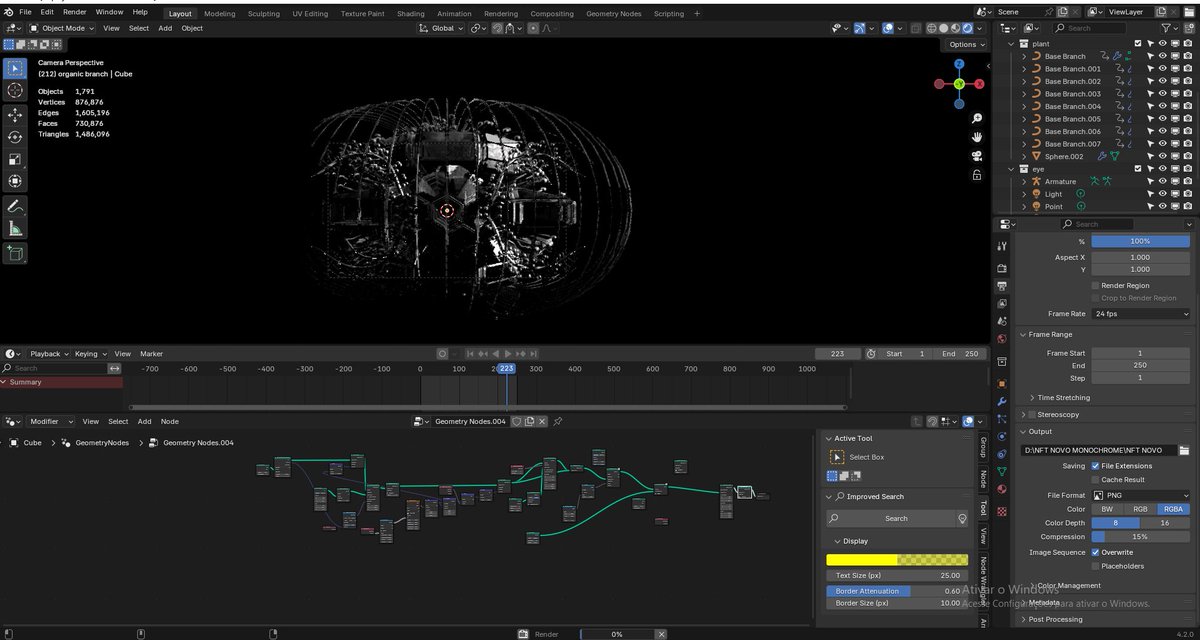The height and width of the screenshot is (640, 1200).
Task: Select the Move tool
Action: click(x=15, y=115)
